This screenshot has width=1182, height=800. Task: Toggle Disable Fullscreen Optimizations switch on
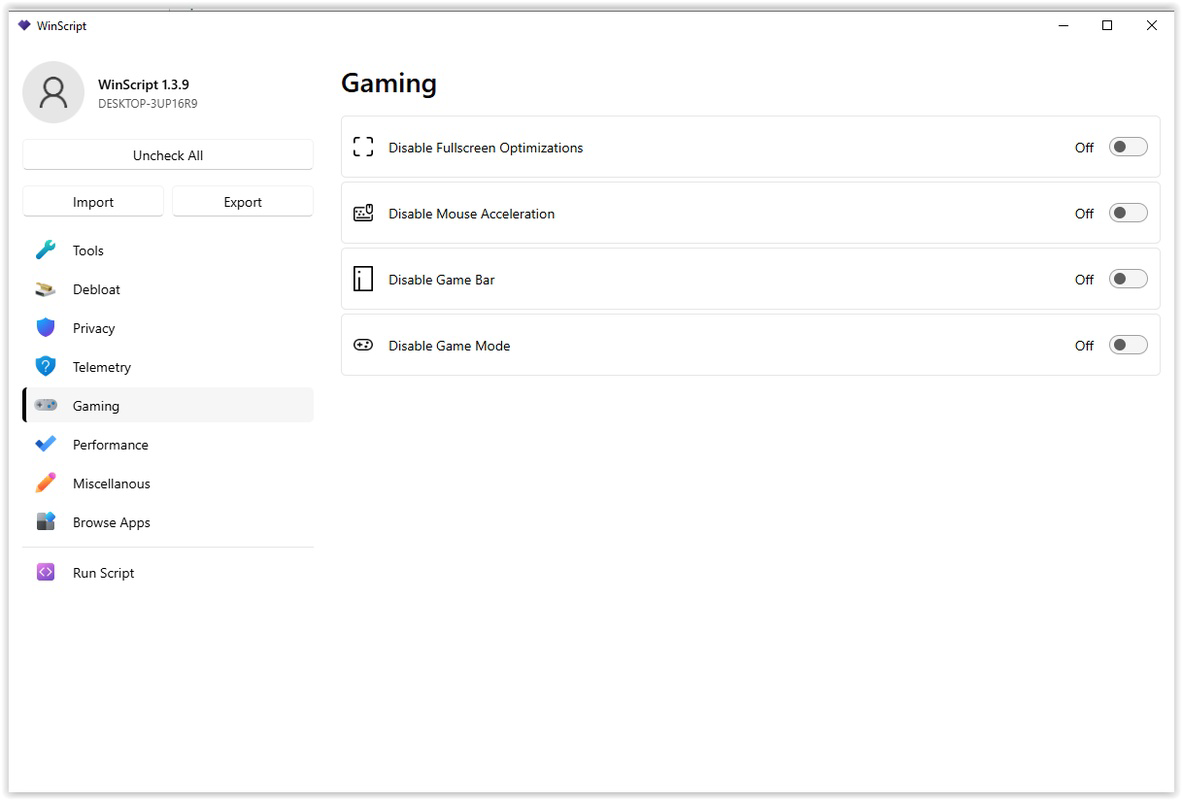click(1128, 147)
